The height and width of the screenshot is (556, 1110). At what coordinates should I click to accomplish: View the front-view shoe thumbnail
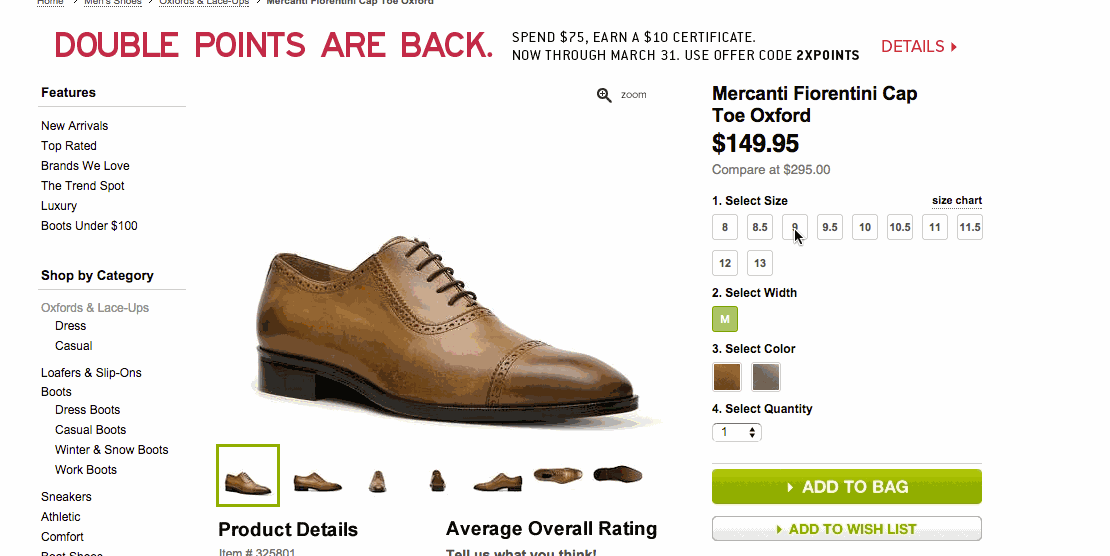click(x=377, y=481)
